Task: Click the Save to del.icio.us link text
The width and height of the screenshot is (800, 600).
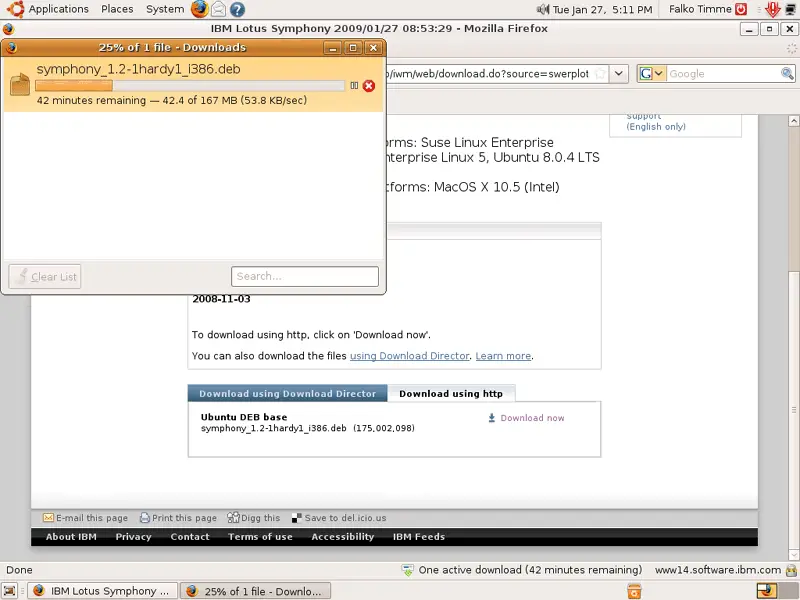Action: point(345,518)
